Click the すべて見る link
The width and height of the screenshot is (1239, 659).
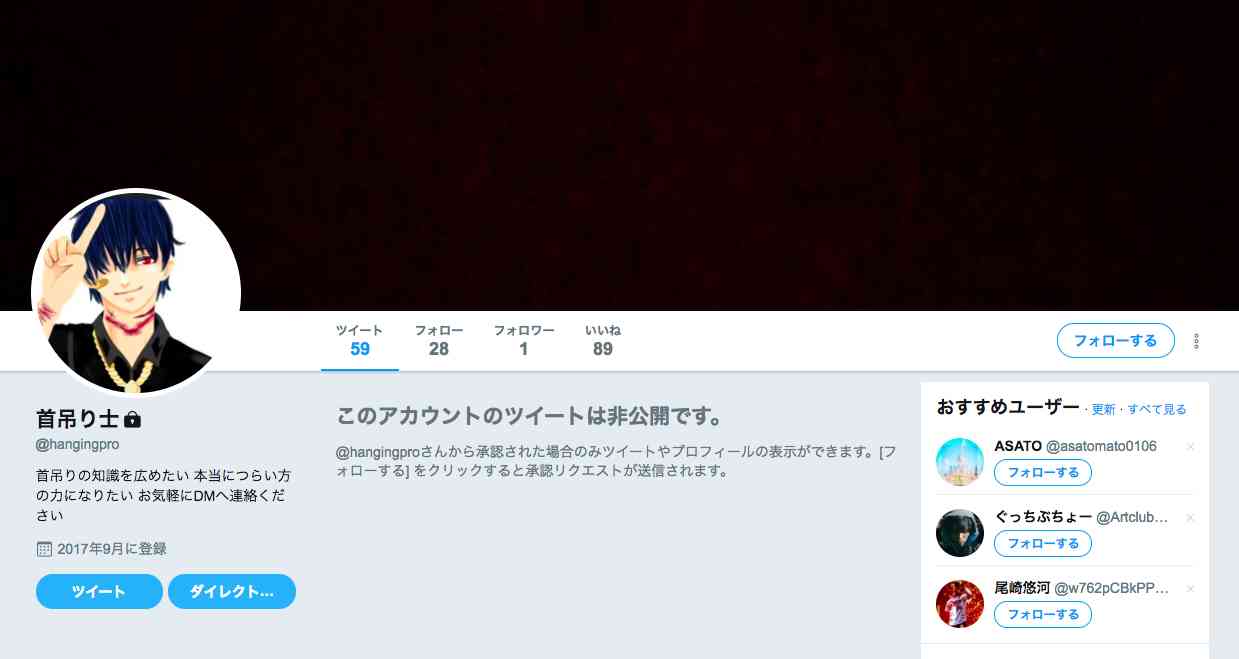[1157, 410]
